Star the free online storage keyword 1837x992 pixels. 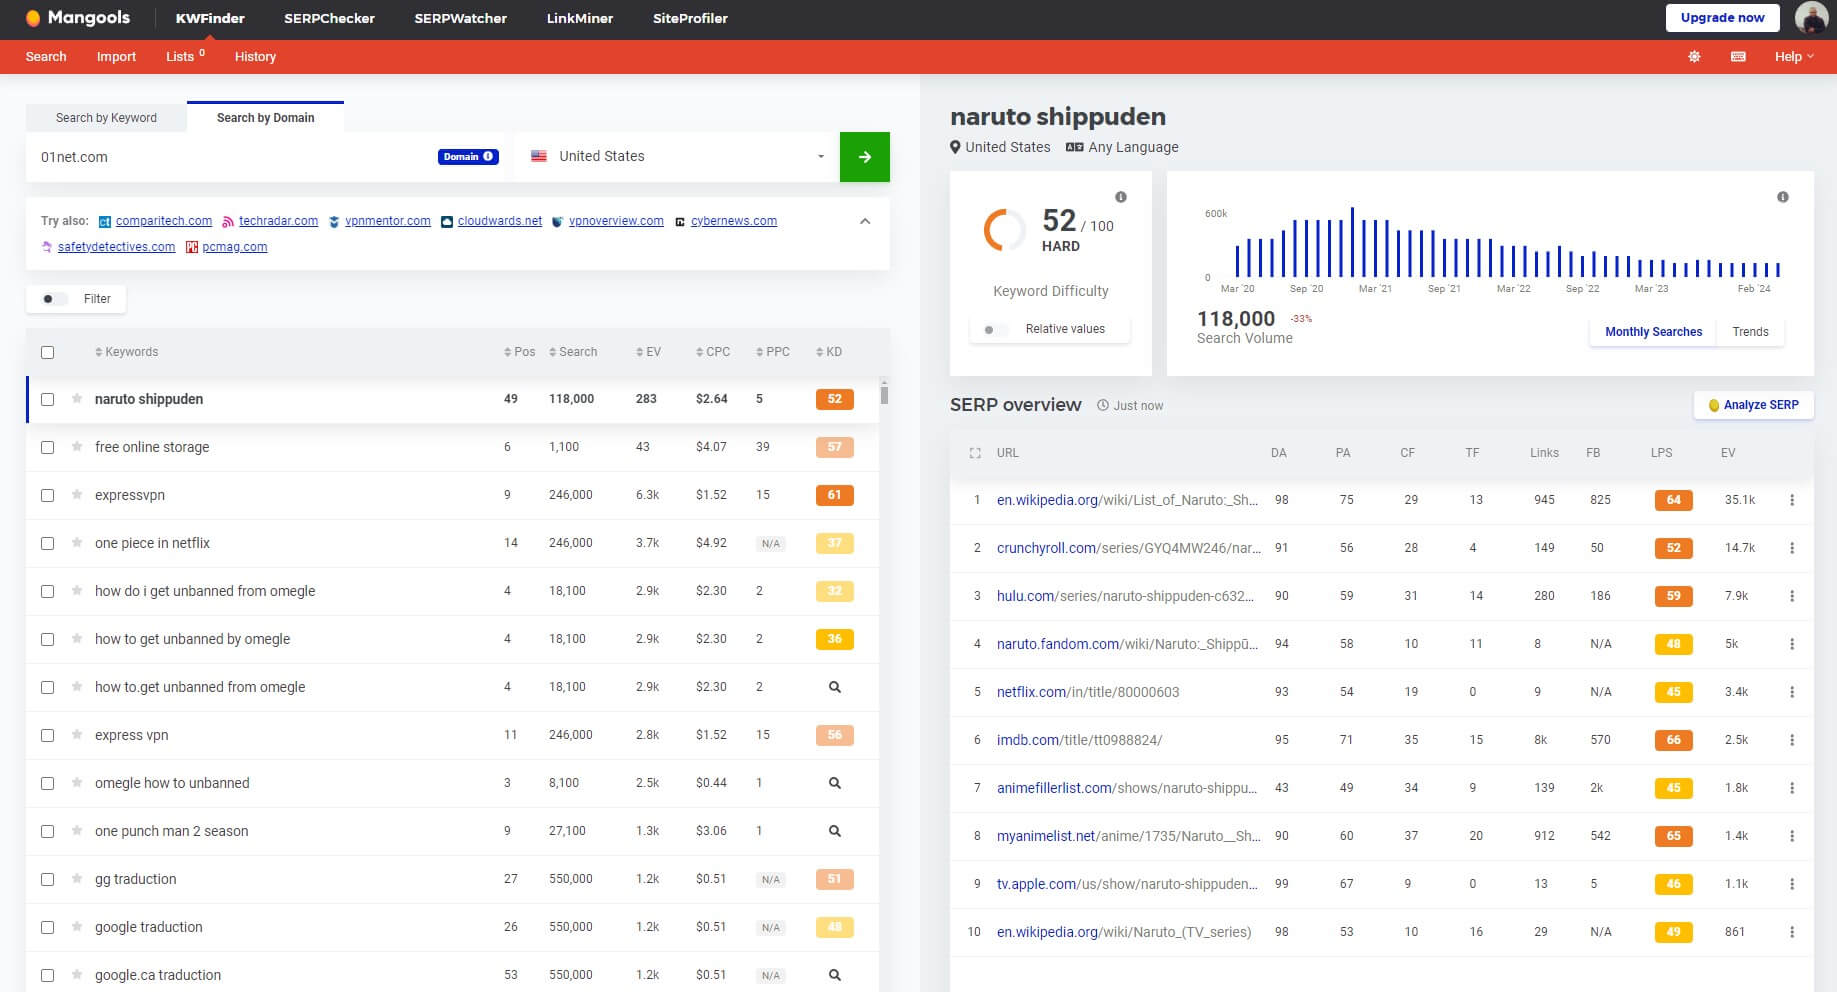[x=77, y=447]
